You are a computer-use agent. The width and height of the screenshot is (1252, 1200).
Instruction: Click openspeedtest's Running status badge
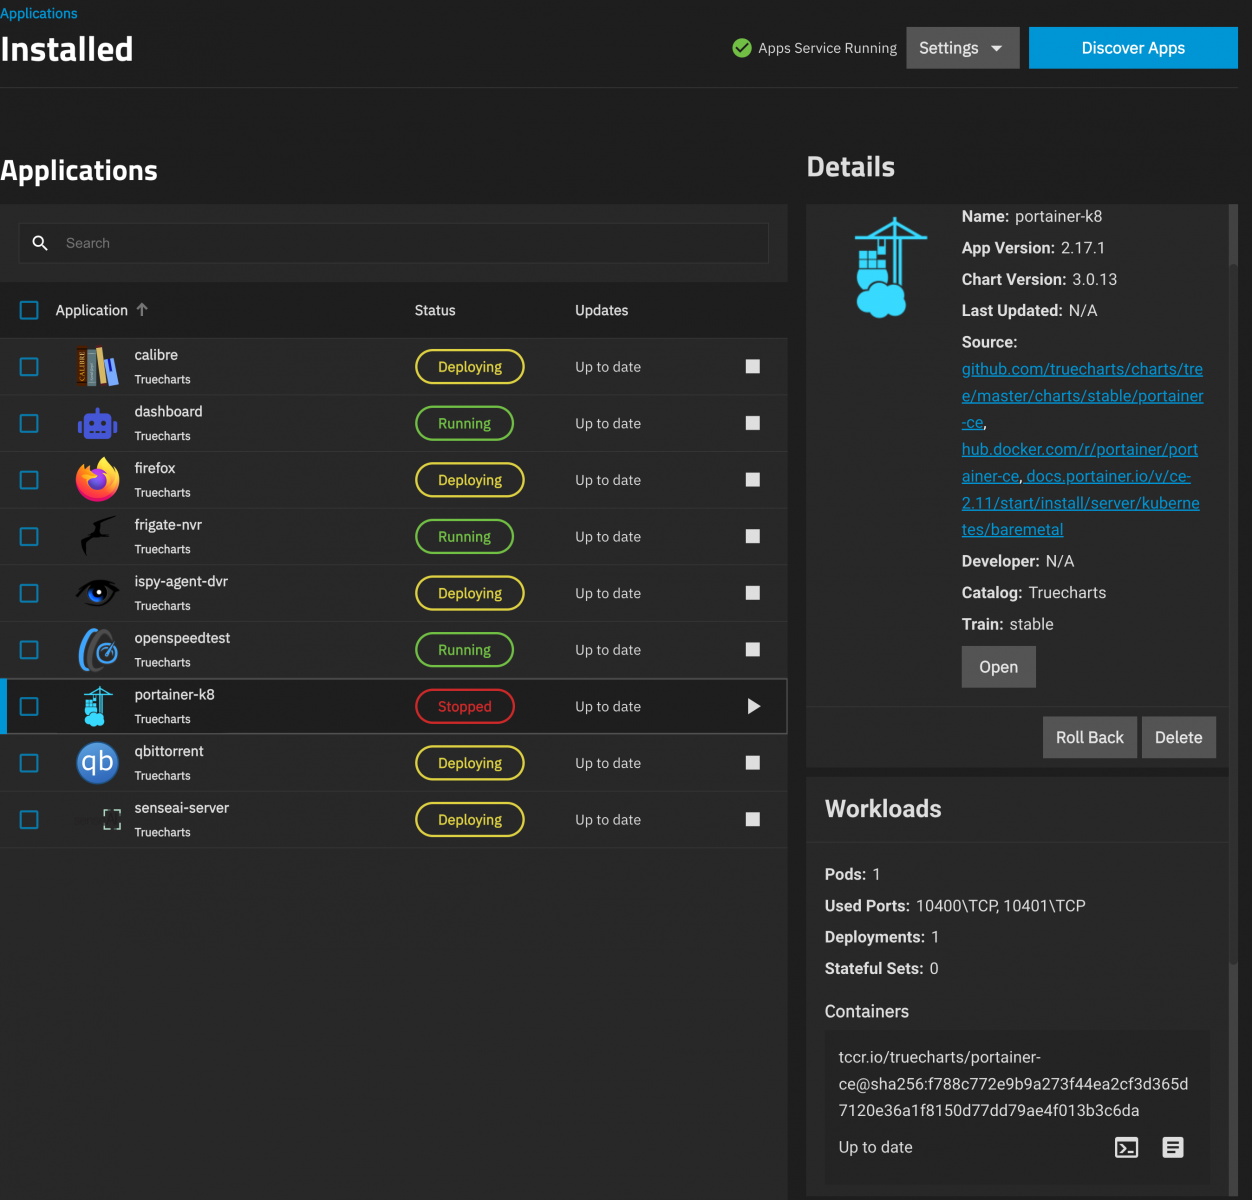464,650
